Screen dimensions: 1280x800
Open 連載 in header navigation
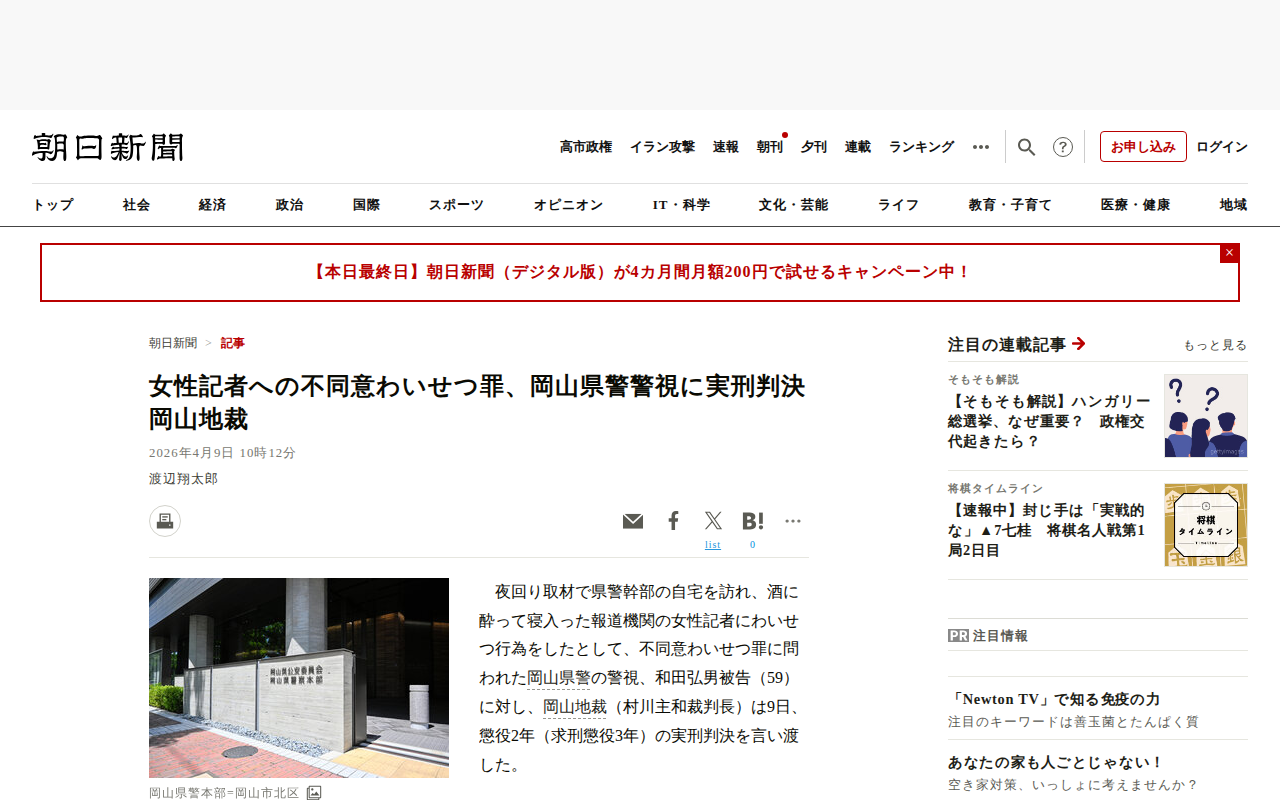click(858, 147)
